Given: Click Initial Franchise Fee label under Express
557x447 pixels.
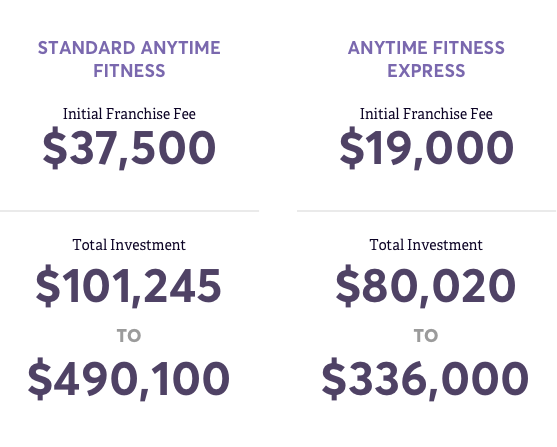Looking at the screenshot, I should 426,114.
